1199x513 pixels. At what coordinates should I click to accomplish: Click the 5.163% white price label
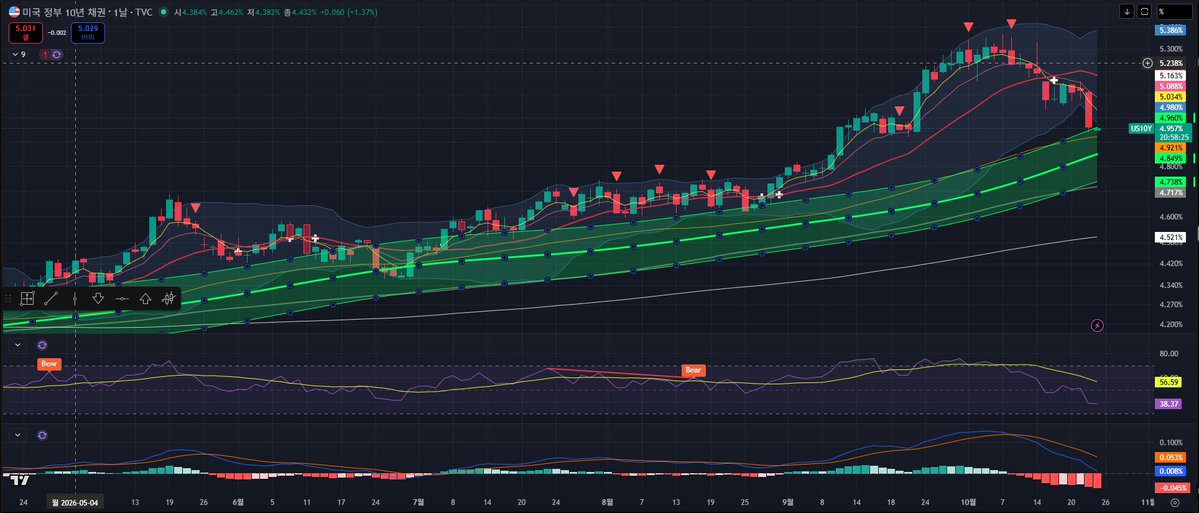(1171, 76)
